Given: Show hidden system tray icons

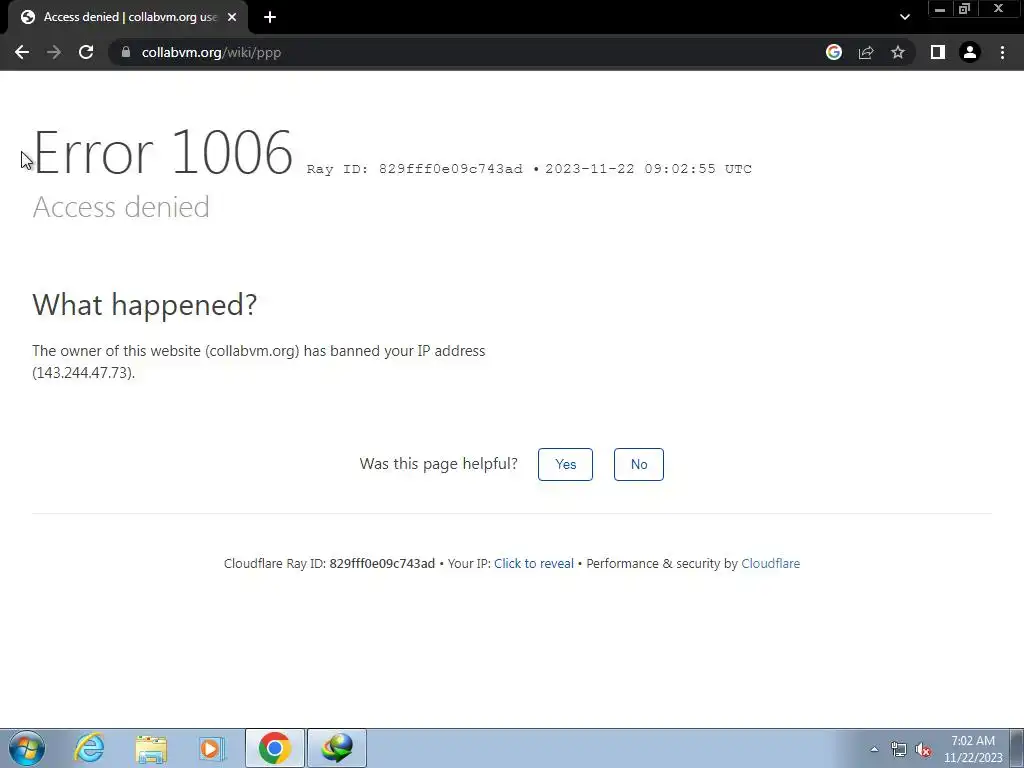Looking at the screenshot, I should (874, 749).
